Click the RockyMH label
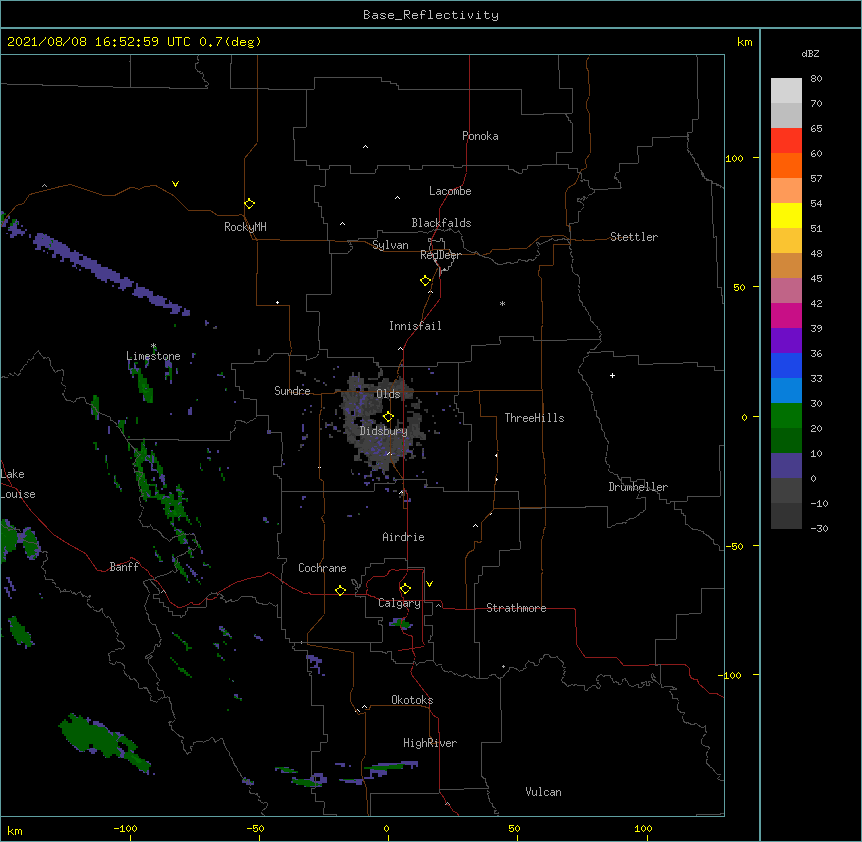Viewport: 862px width, 842px height. tap(245, 227)
